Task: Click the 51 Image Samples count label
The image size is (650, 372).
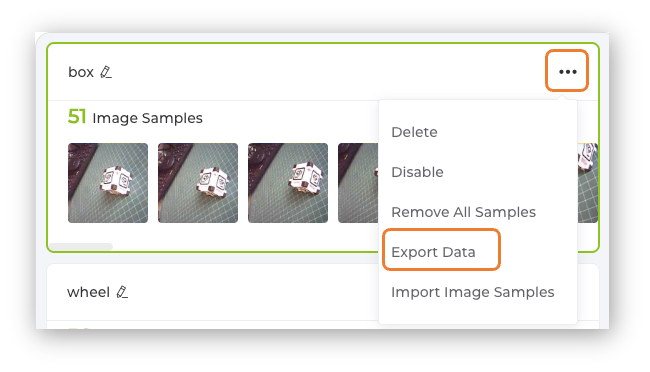Action: click(135, 117)
